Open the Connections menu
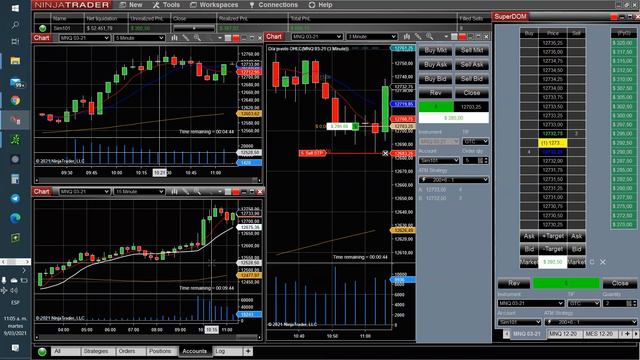The width and height of the screenshot is (640, 360). [273, 5]
